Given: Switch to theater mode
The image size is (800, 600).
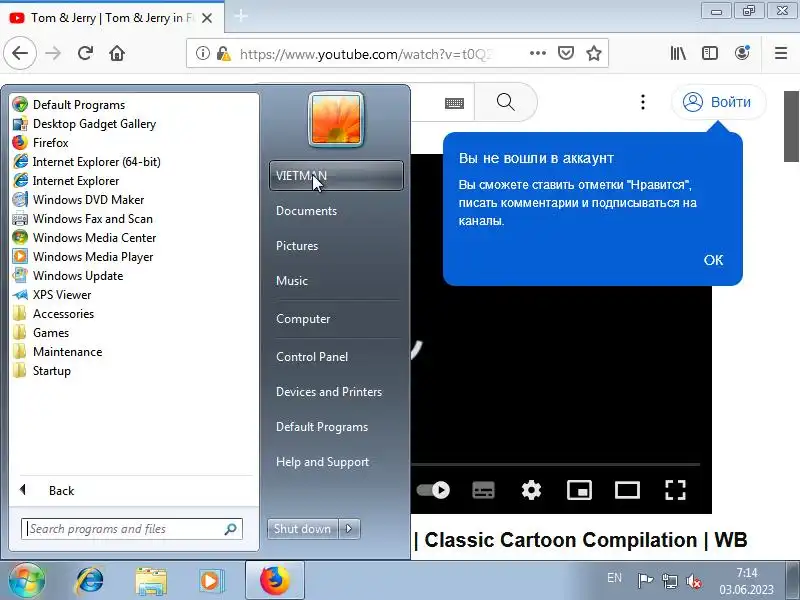Looking at the screenshot, I should 627,490.
